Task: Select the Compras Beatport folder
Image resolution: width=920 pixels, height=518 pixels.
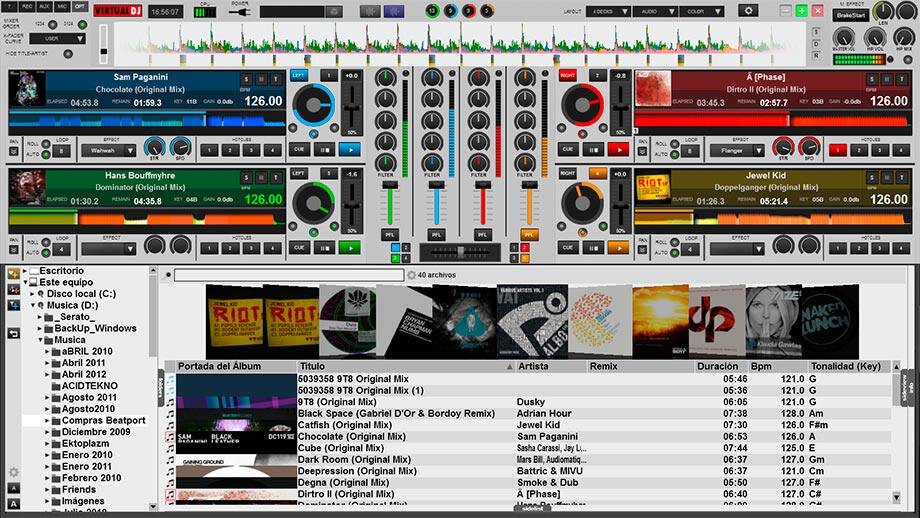Action: click(103, 421)
